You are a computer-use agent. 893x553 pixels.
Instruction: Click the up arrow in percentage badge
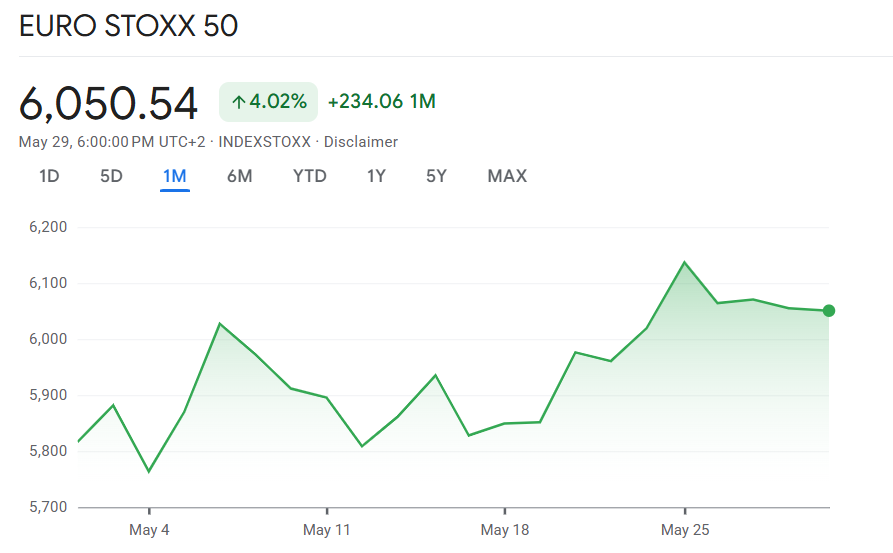(x=239, y=102)
